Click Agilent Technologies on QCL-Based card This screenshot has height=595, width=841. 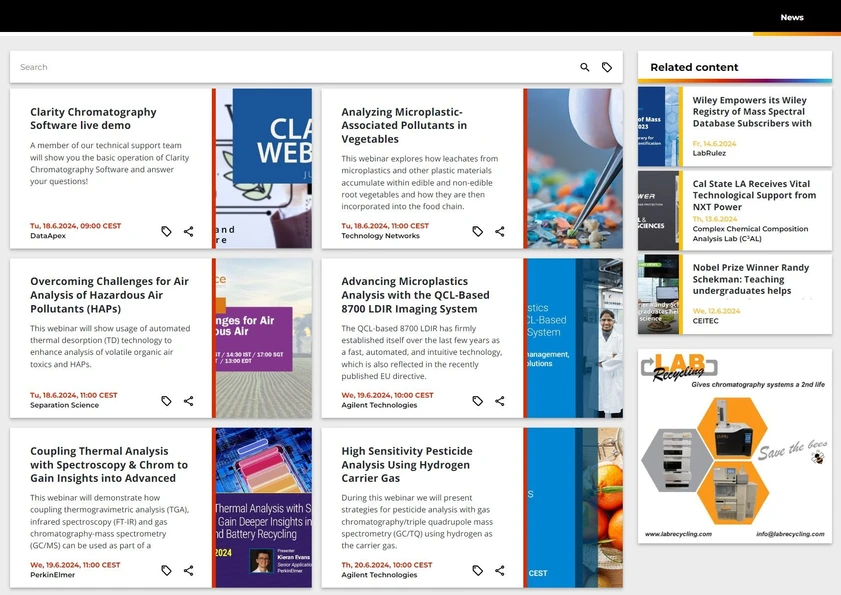(379, 405)
